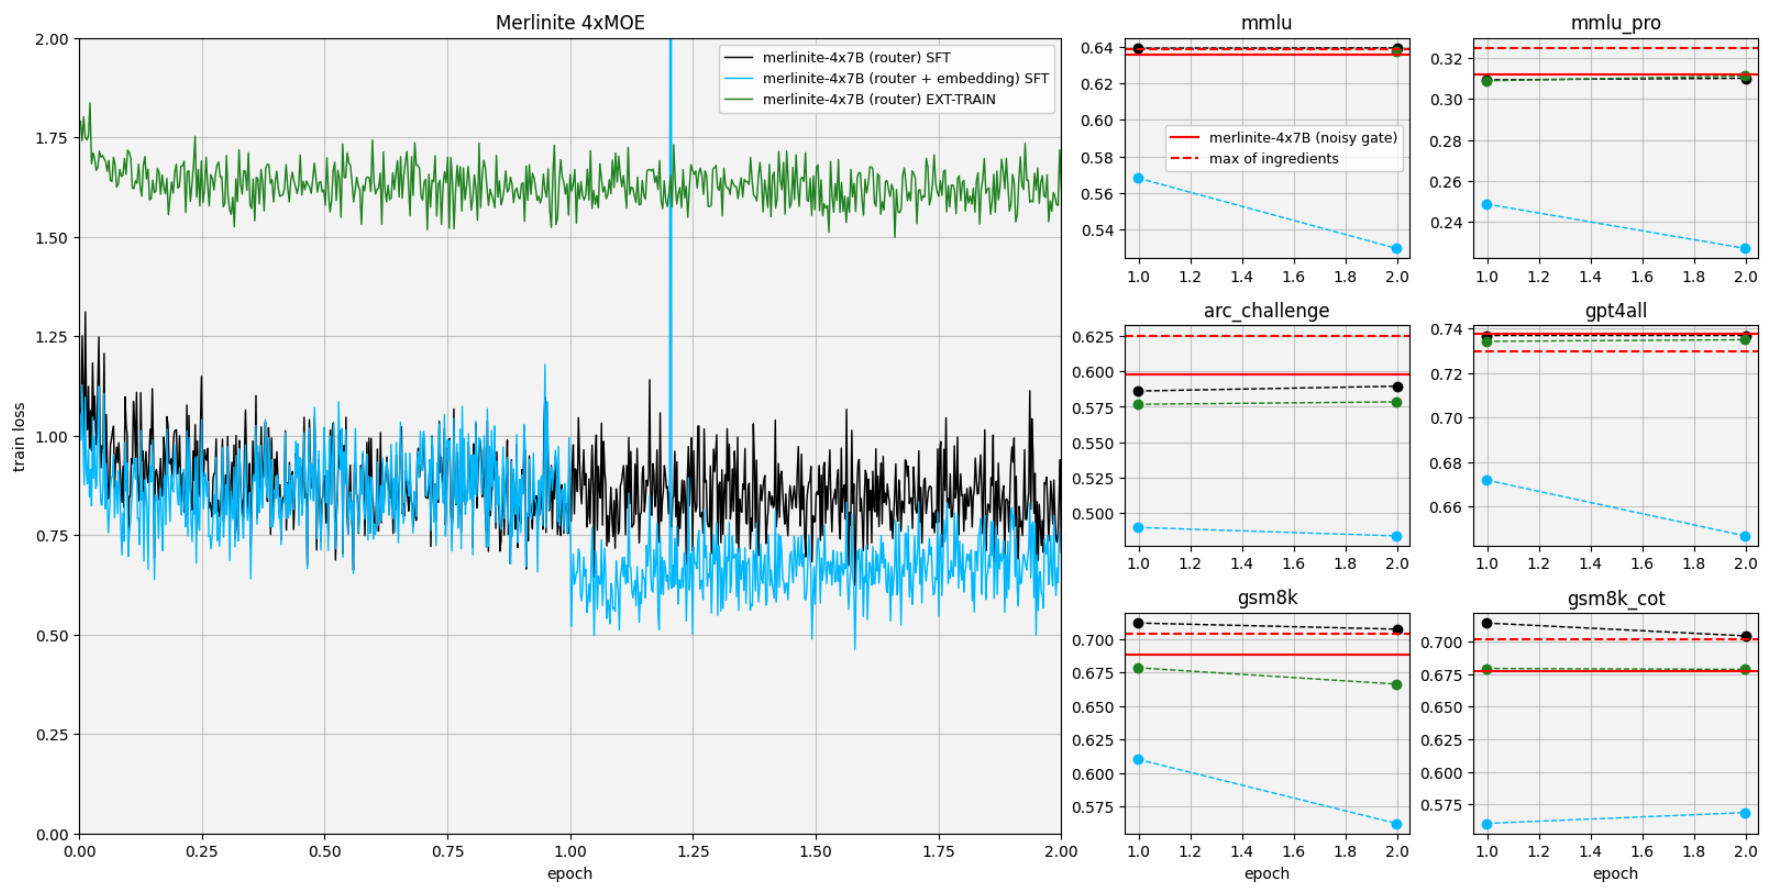The width and height of the screenshot is (1771, 890).
Task: Click the 'epoch' label under the gsm8k_cot plot
Action: pos(1615,873)
